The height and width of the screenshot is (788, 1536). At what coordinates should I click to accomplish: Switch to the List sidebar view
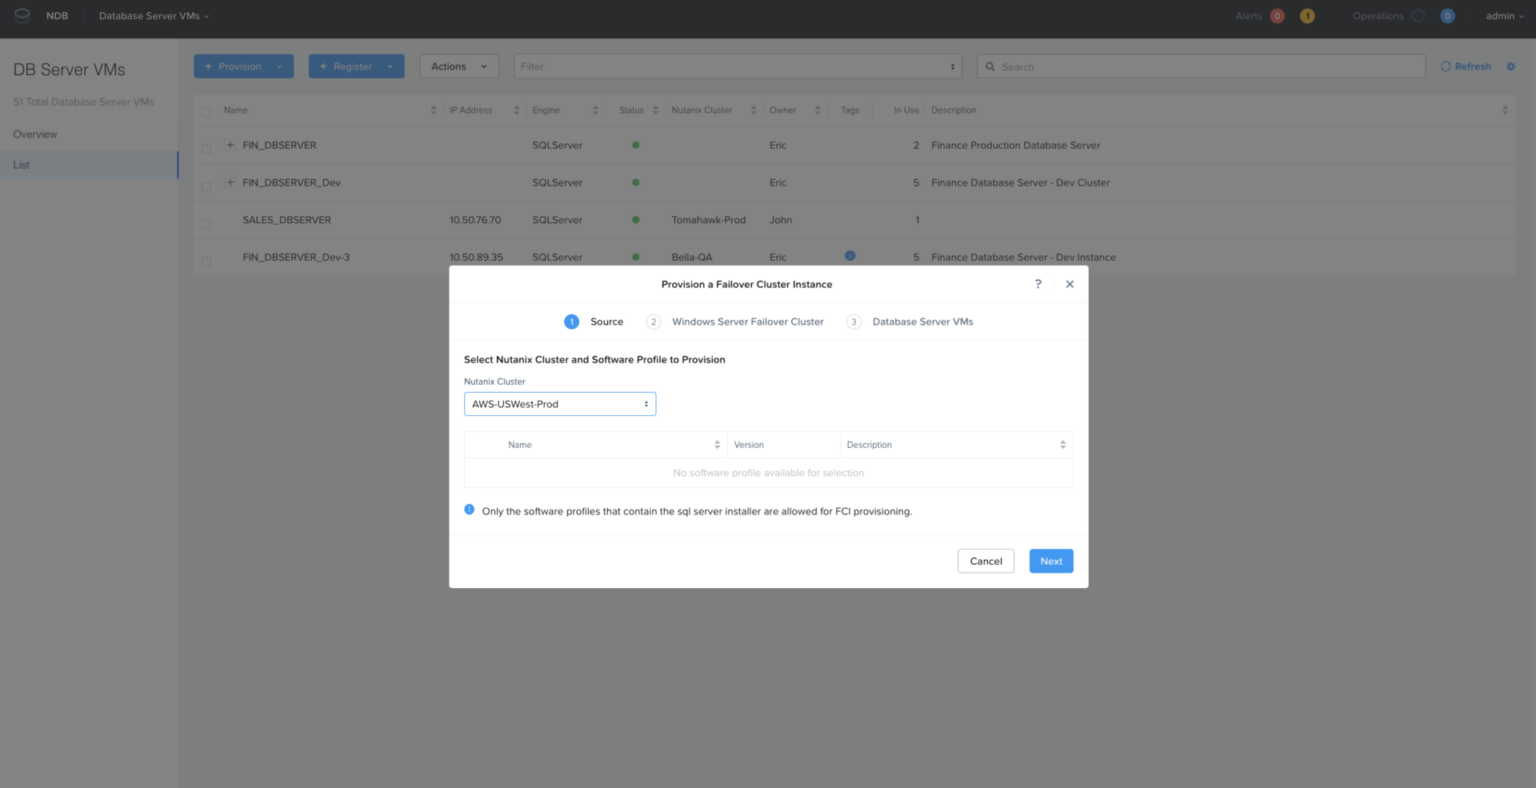click(21, 164)
